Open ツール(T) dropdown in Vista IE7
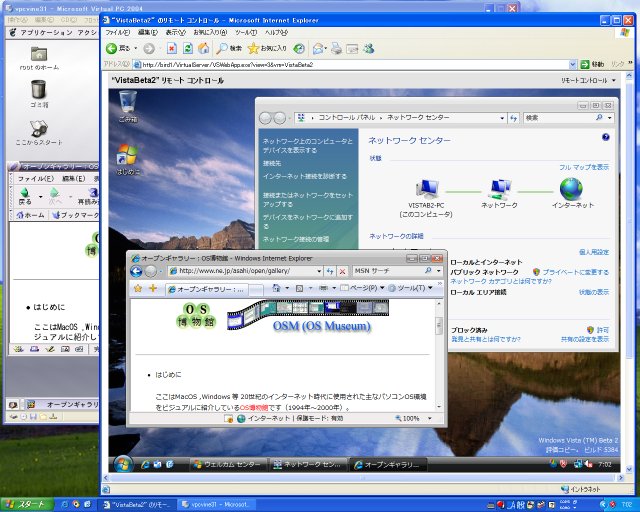 410,288
